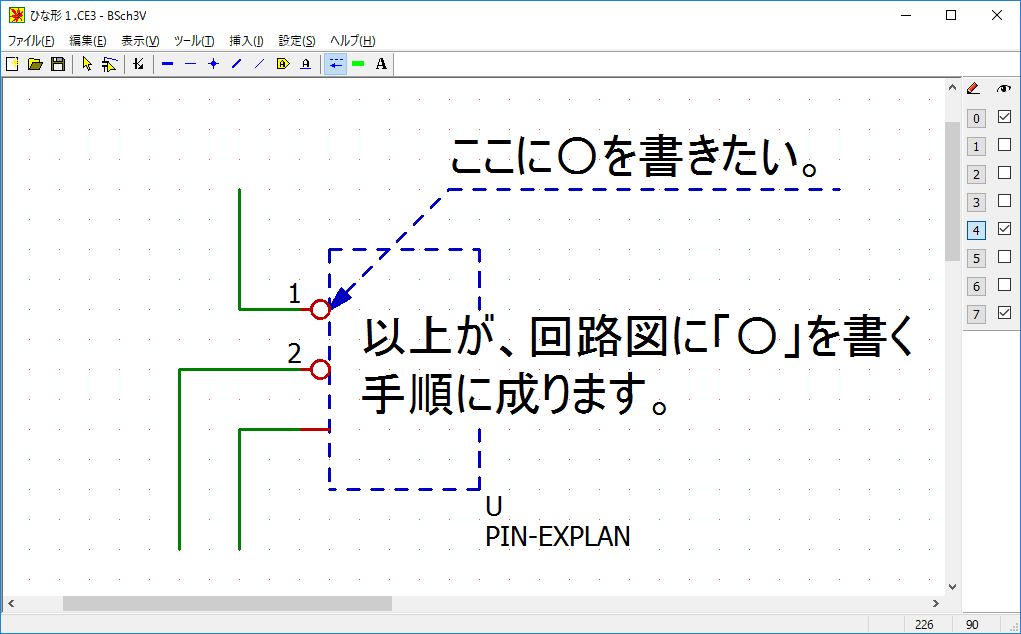The width and height of the screenshot is (1021, 634).
Task: Click the comment text ここに〇を書きたい。
Action: pos(634,158)
